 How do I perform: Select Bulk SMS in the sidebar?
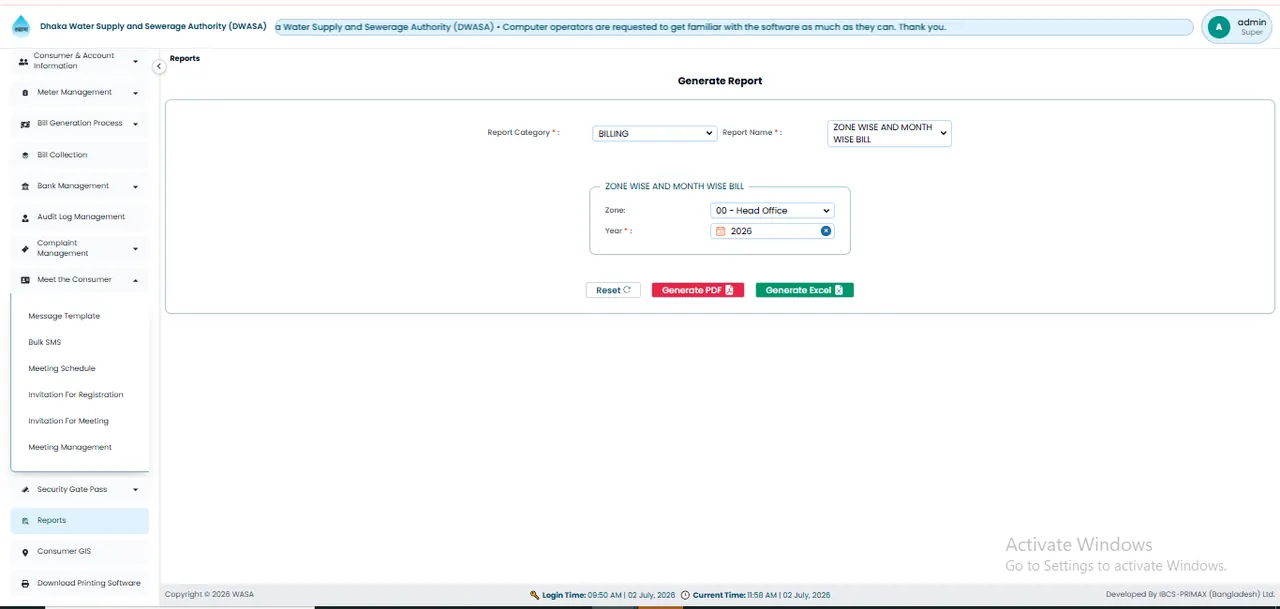pyautogui.click(x=45, y=342)
